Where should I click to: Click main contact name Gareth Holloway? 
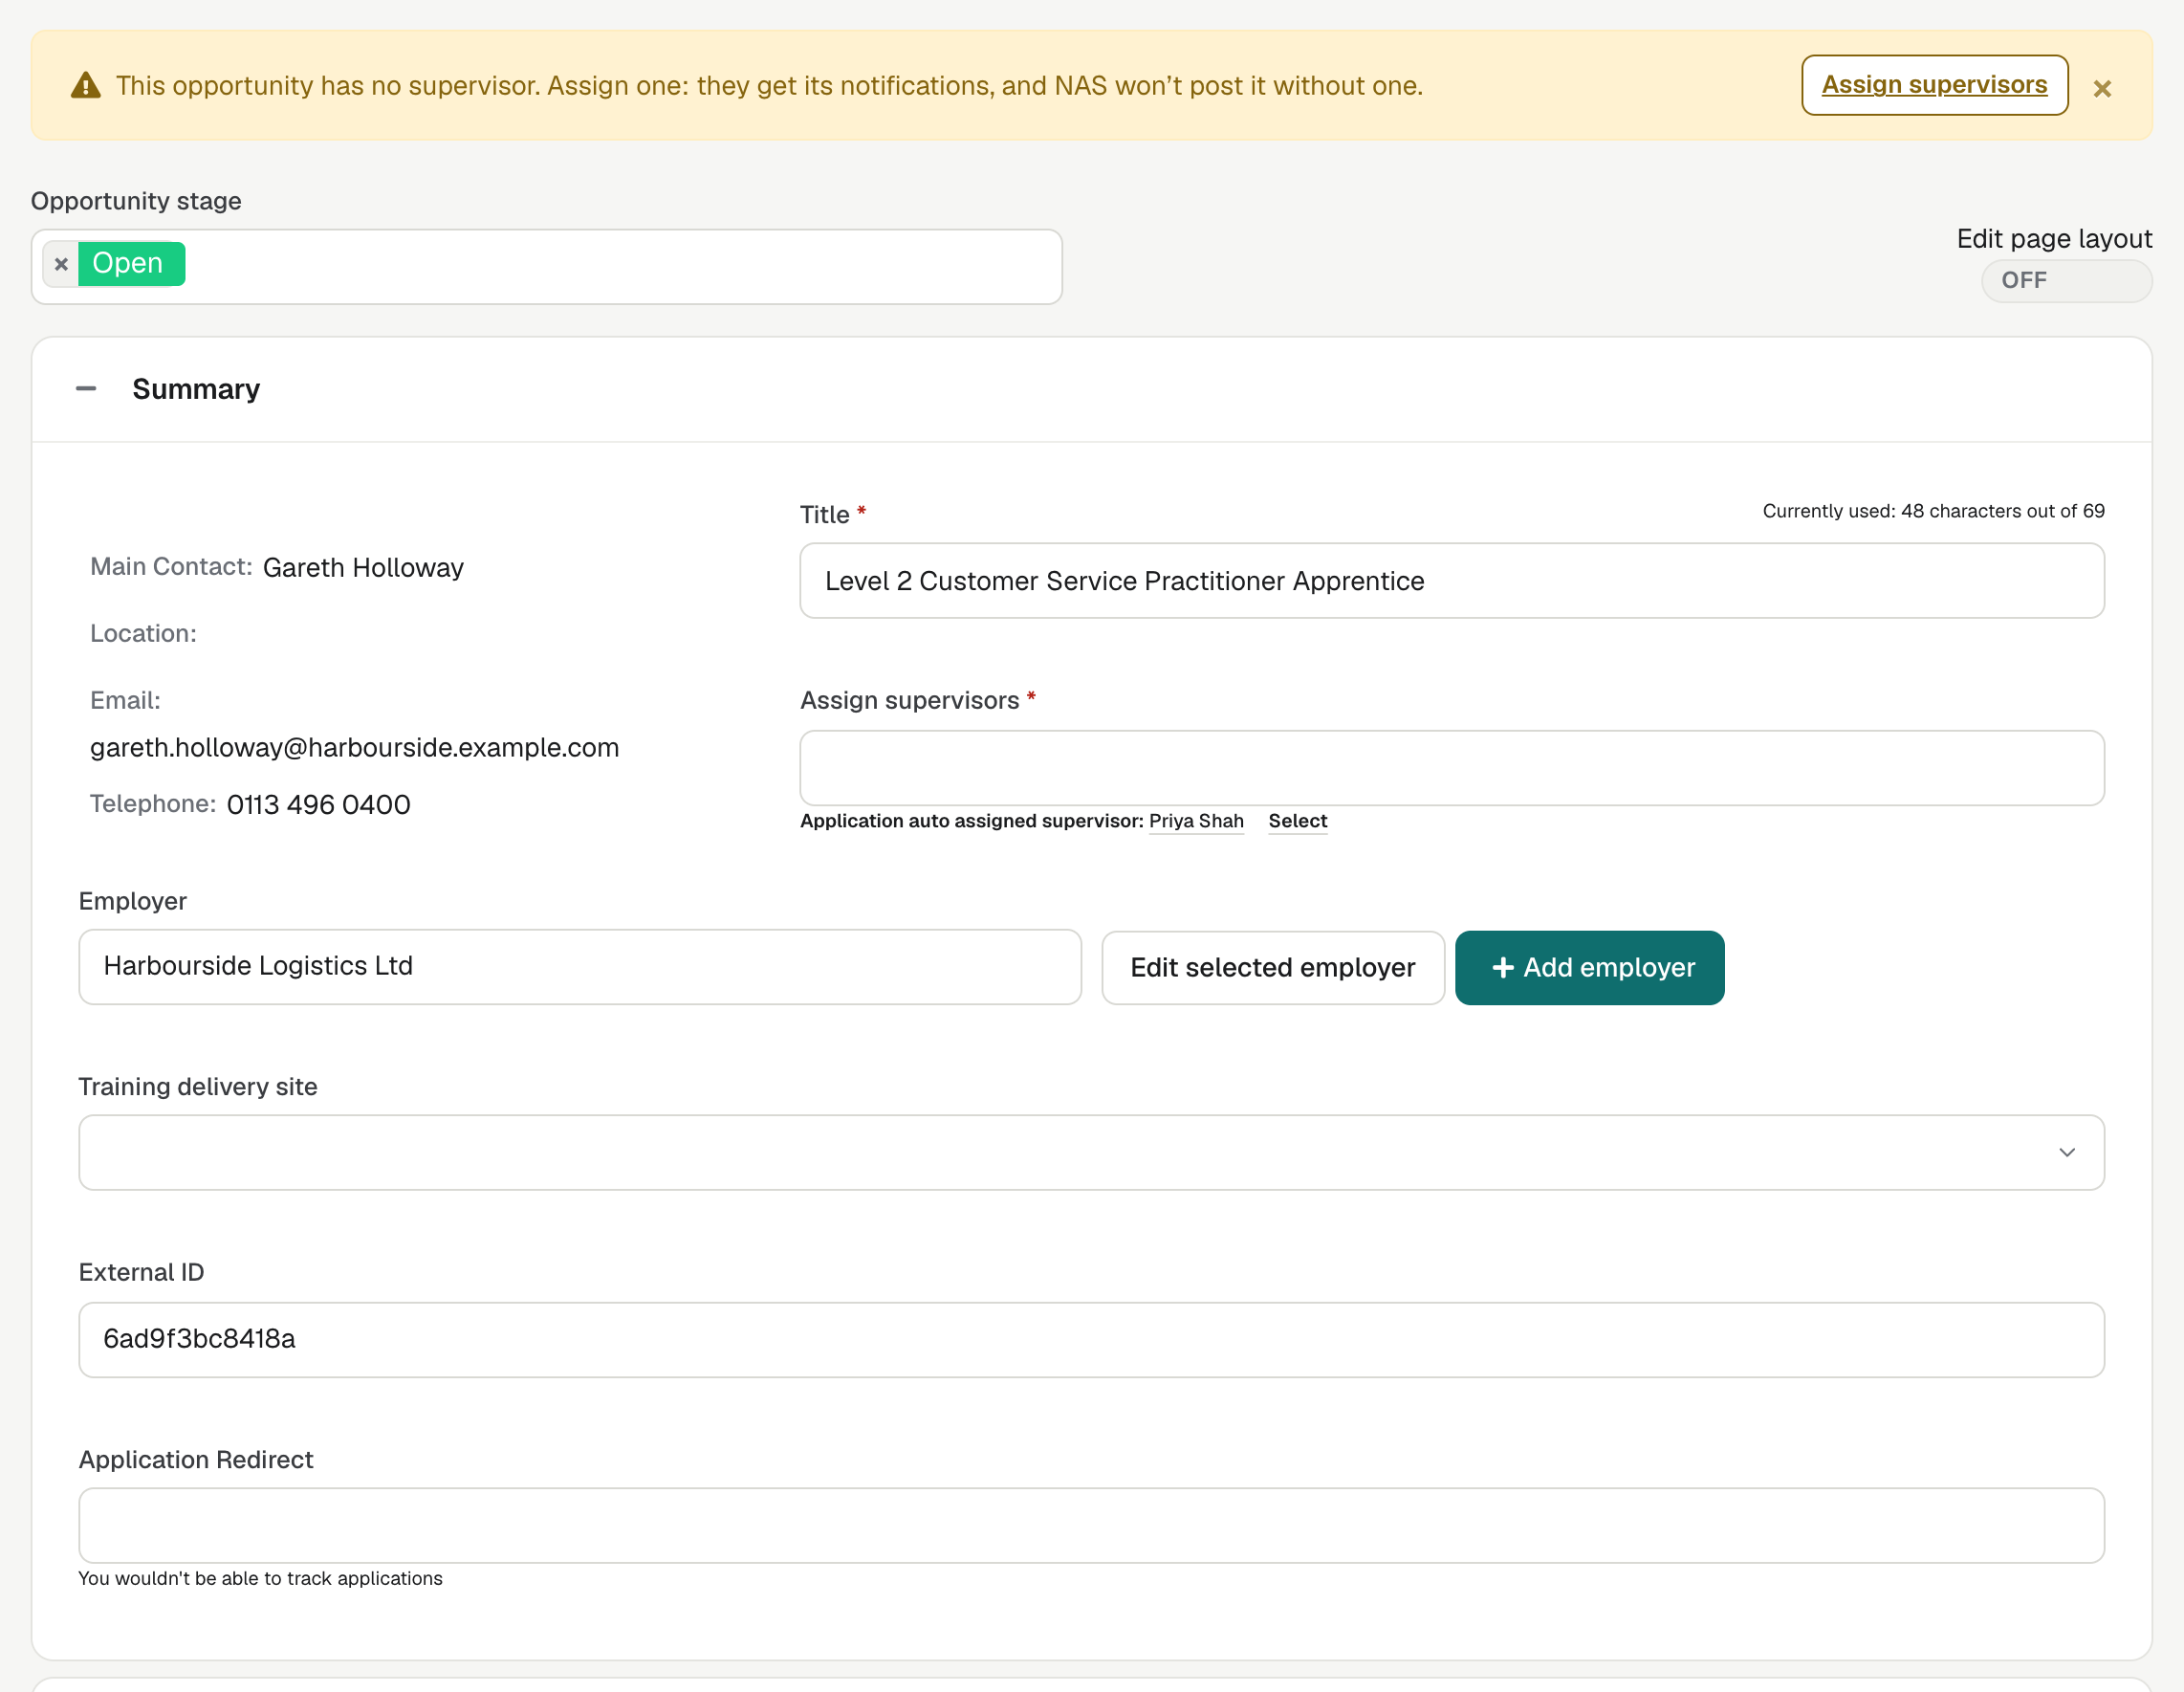[363, 568]
